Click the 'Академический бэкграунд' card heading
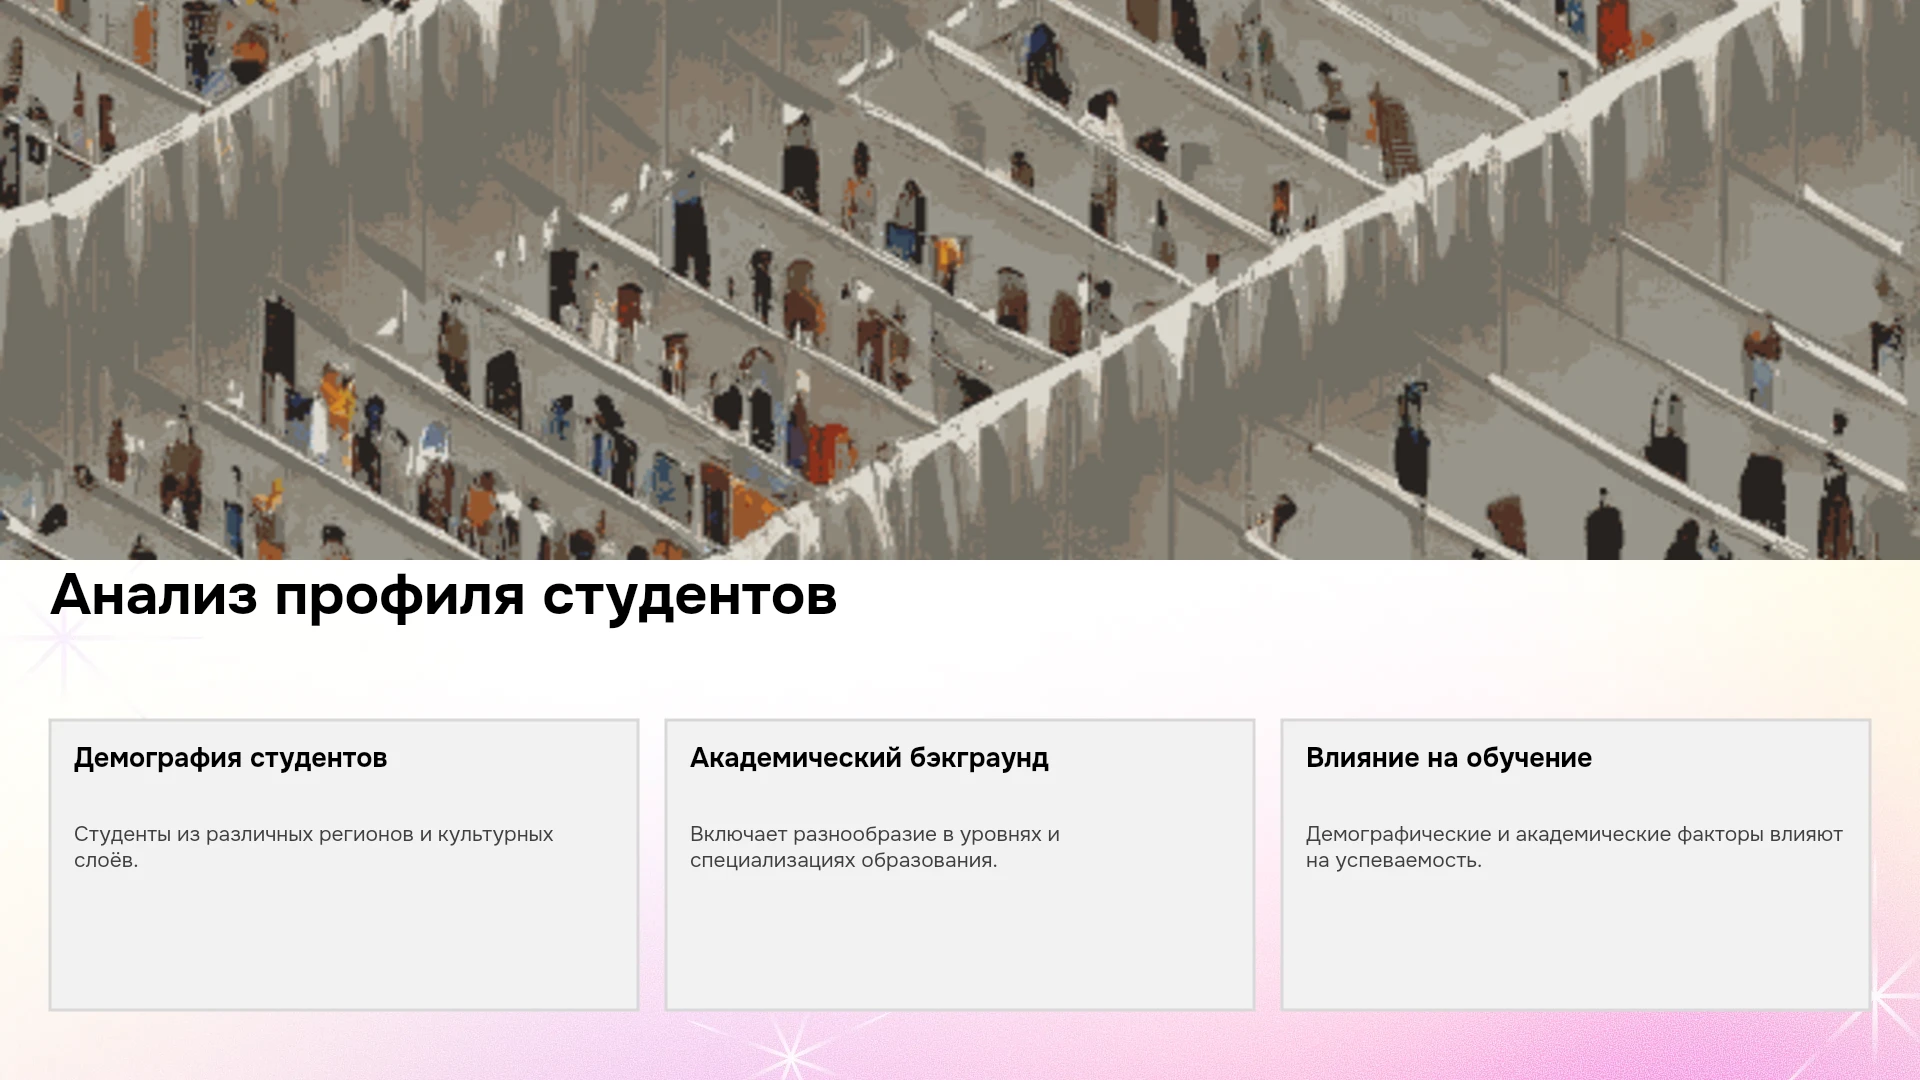 (x=869, y=758)
